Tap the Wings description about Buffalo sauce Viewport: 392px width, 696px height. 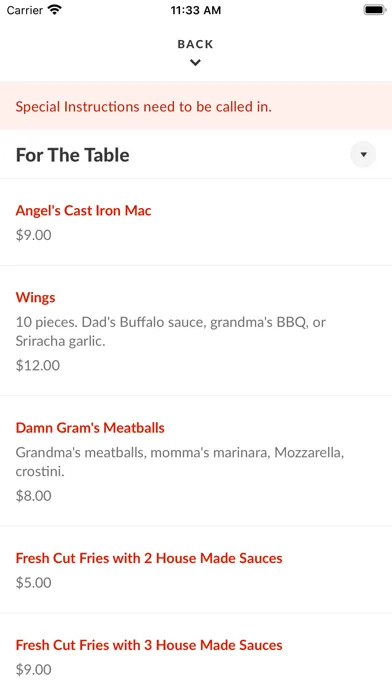(171, 332)
